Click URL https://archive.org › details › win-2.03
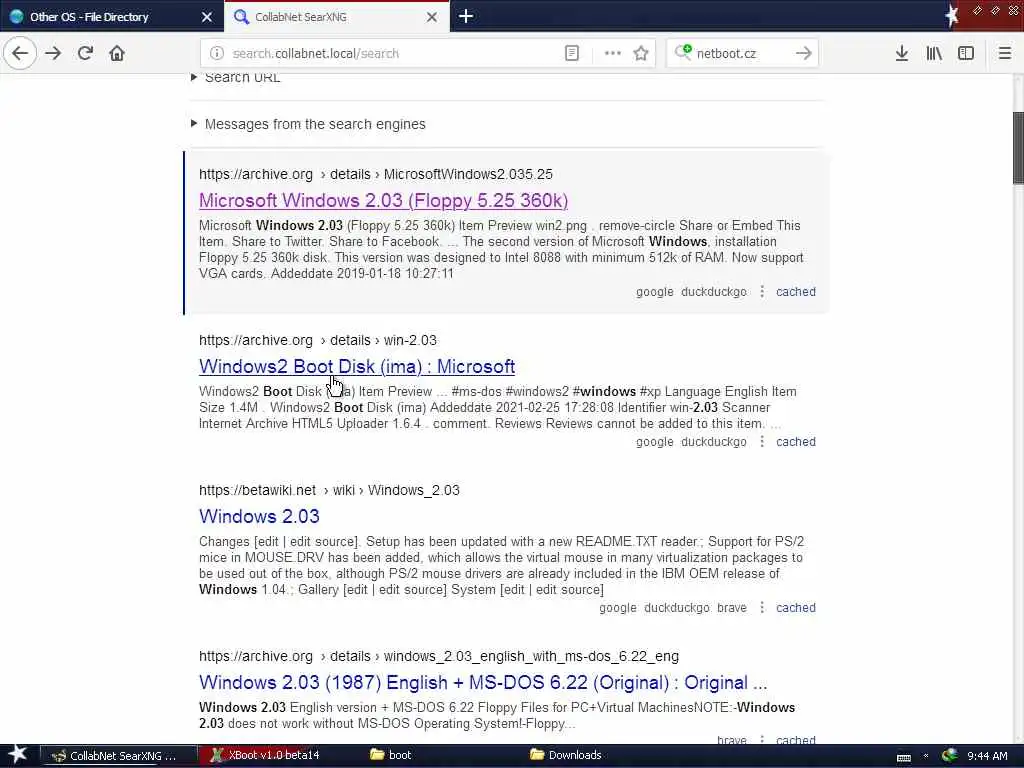 point(318,340)
